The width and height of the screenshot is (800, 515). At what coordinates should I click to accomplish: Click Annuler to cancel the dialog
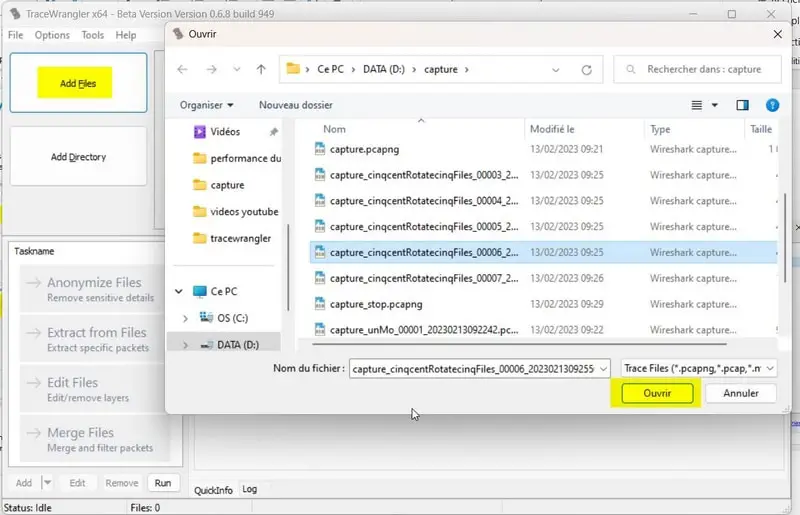tap(741, 393)
